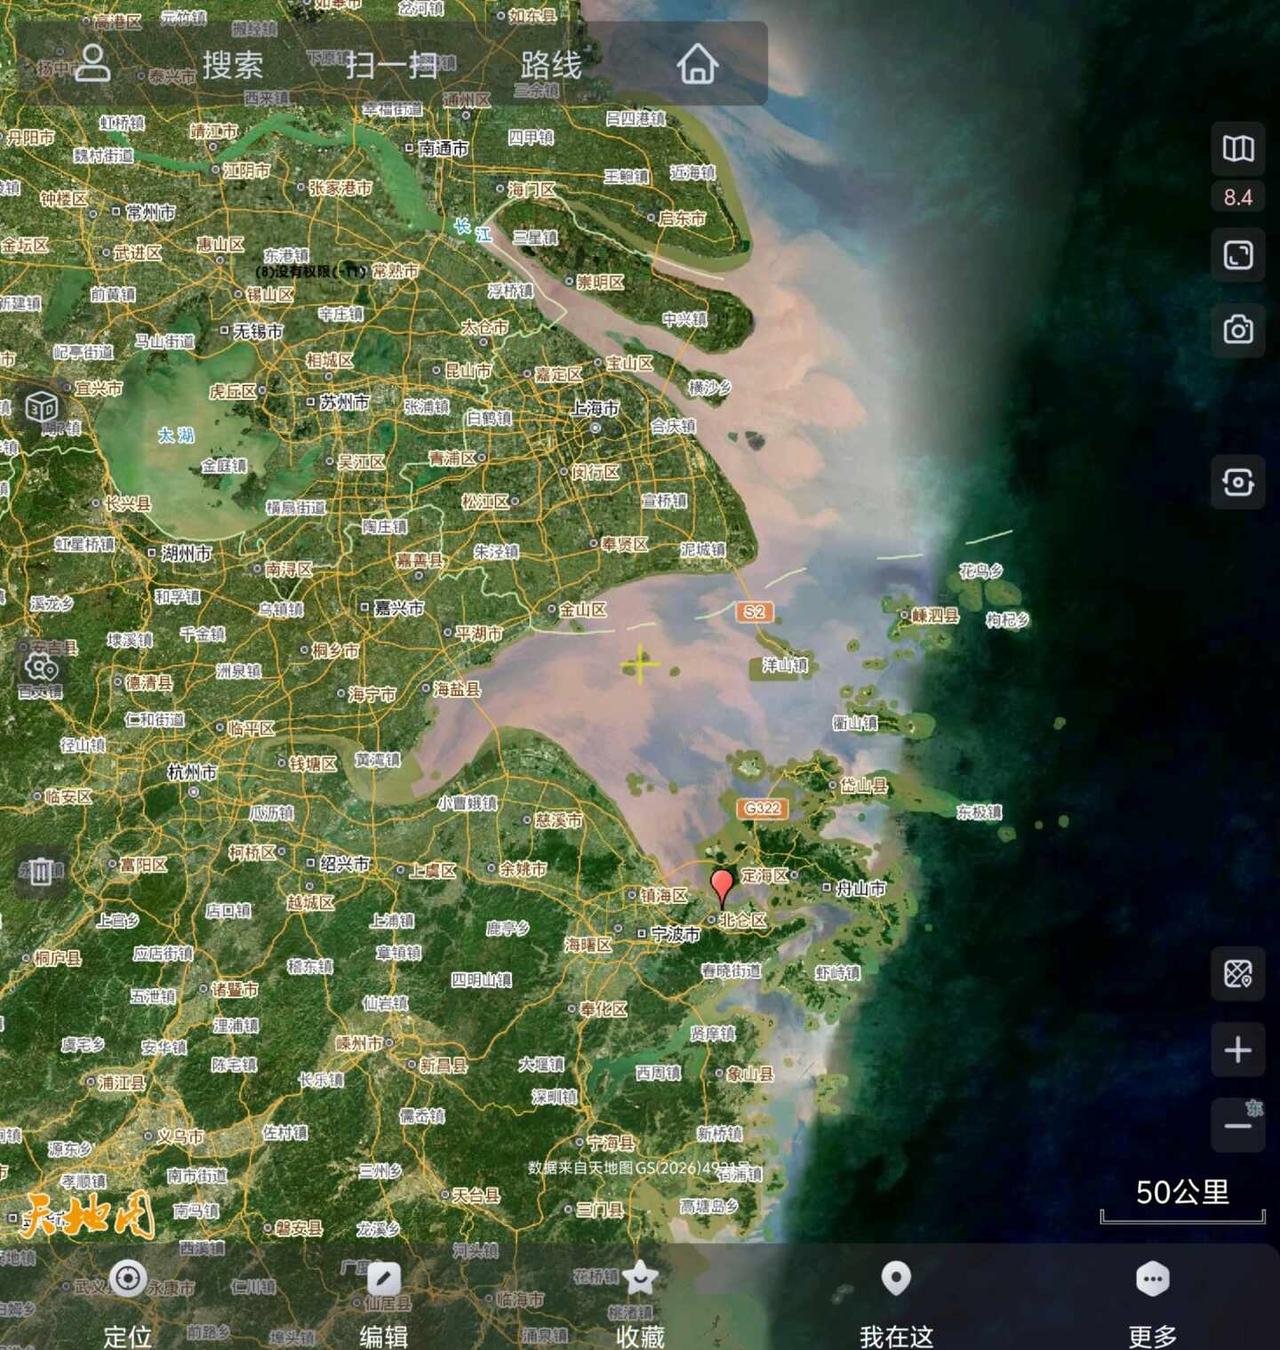Open the settings gear icon on left
The width and height of the screenshot is (1280, 1350).
point(41,667)
